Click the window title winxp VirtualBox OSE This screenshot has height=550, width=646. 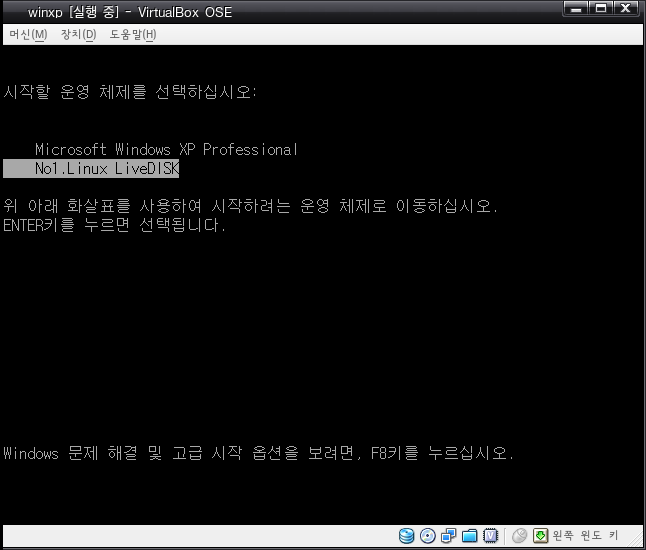(x=130, y=12)
